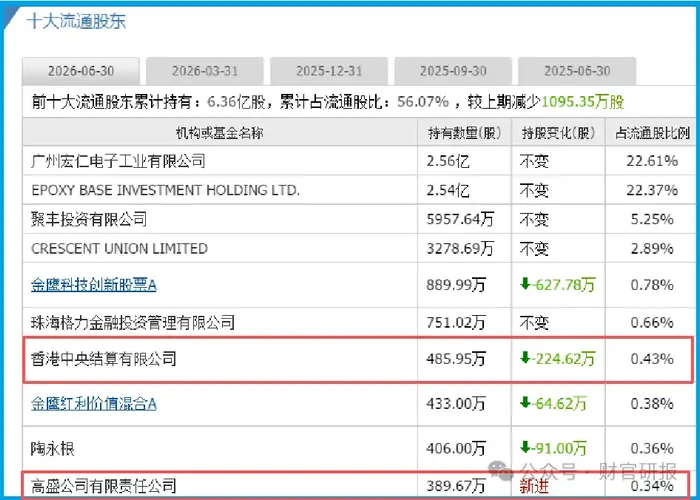The width and height of the screenshot is (700, 500).
Task: Click the 占流通股比例 column header
Action: [652, 133]
